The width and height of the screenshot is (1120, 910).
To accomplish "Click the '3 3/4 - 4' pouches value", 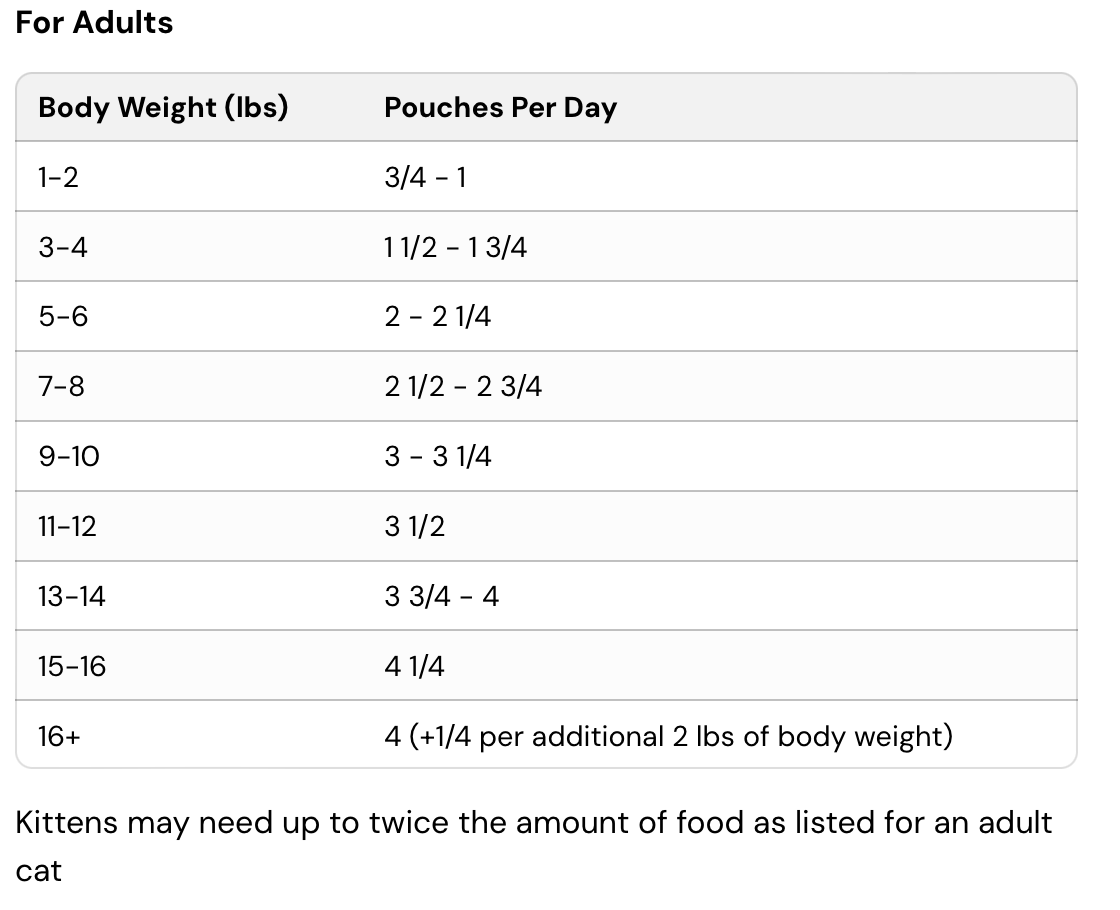I will coord(441,596).
